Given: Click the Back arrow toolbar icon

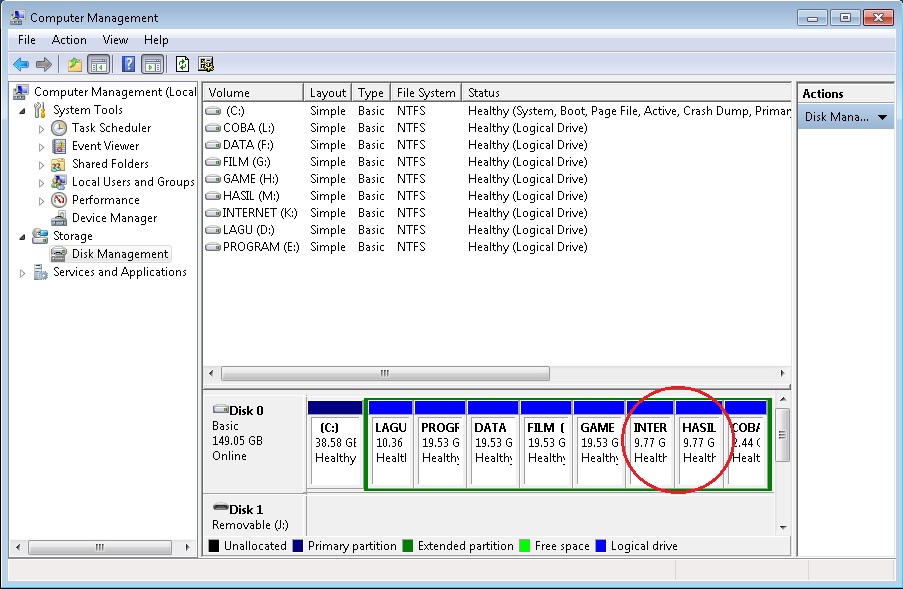Looking at the screenshot, I should click(21, 64).
